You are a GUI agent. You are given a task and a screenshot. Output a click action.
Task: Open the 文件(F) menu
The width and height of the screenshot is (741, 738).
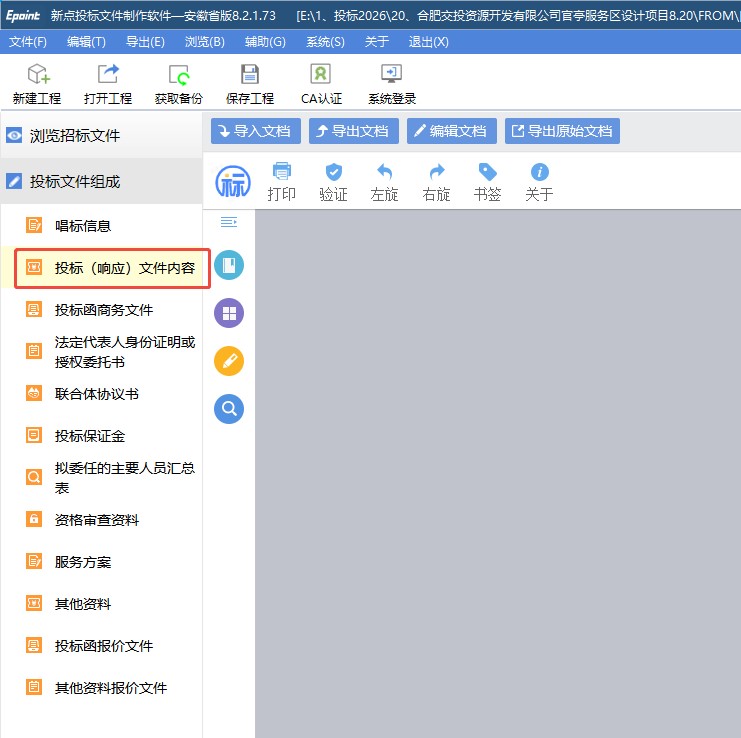(28, 42)
